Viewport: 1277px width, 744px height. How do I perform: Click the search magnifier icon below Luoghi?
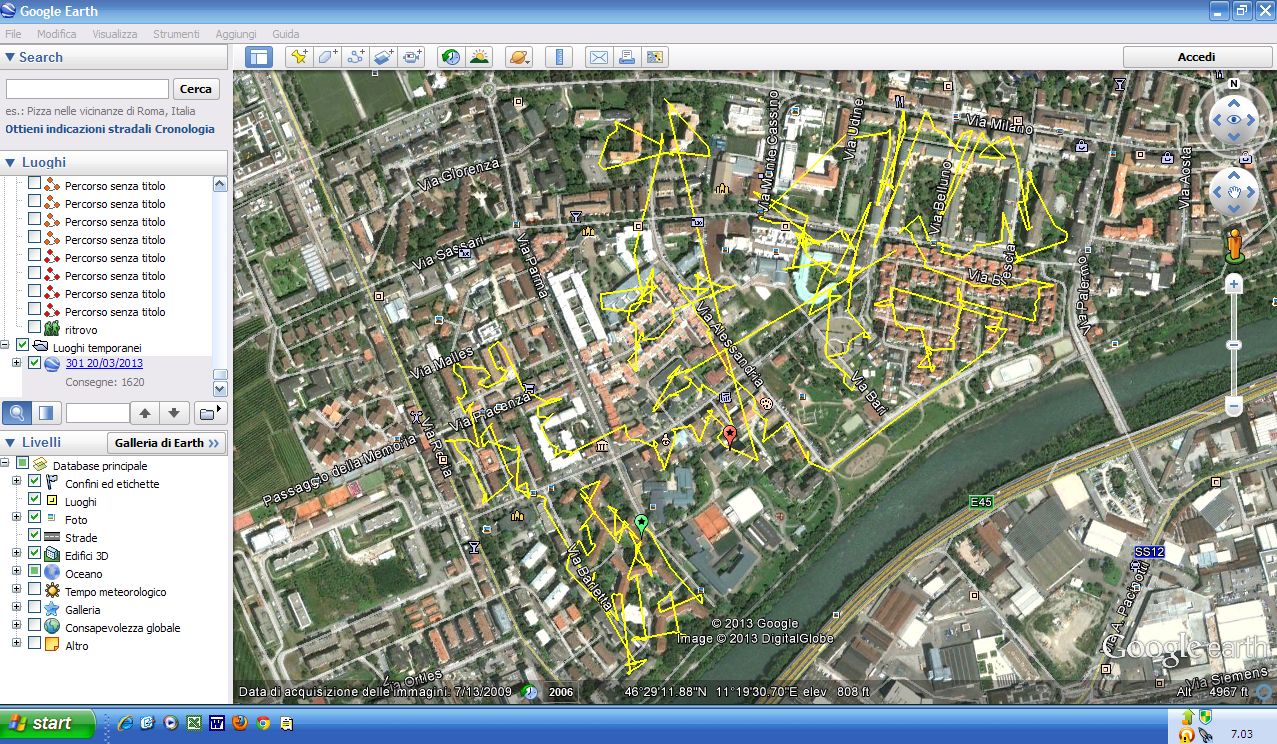coord(16,413)
